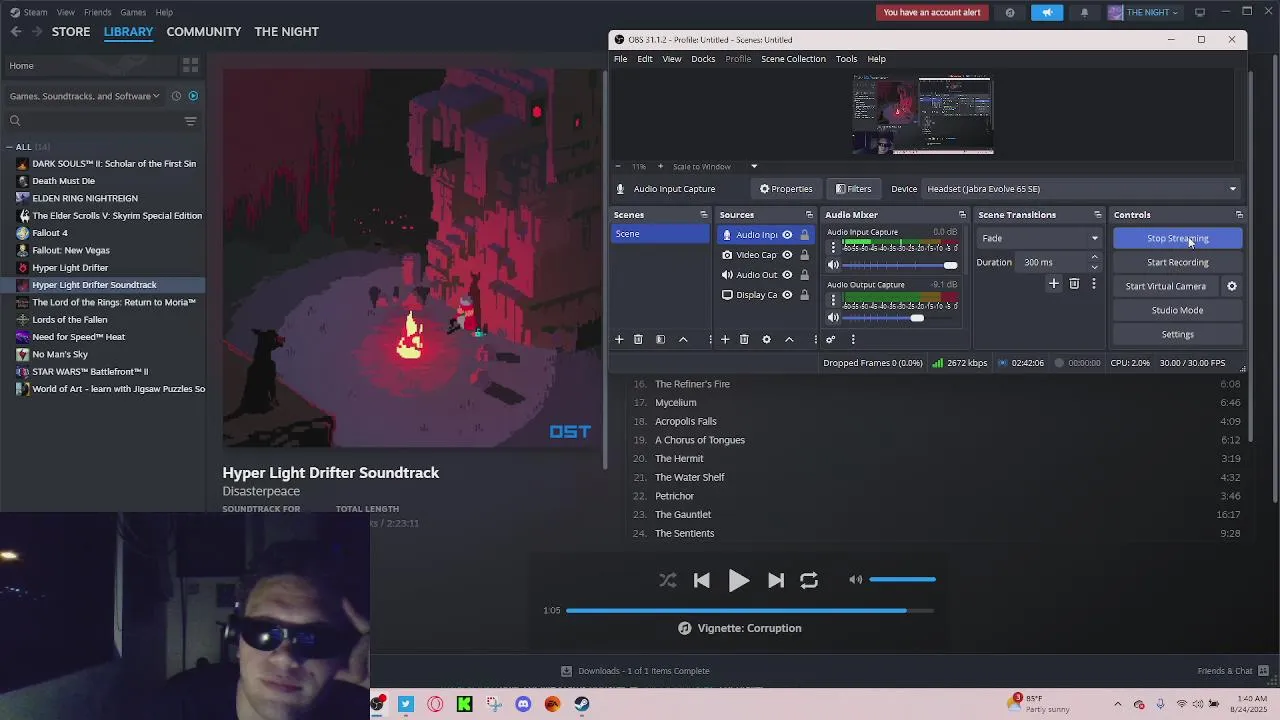Open OBS Settings from Controls

point(1177,334)
